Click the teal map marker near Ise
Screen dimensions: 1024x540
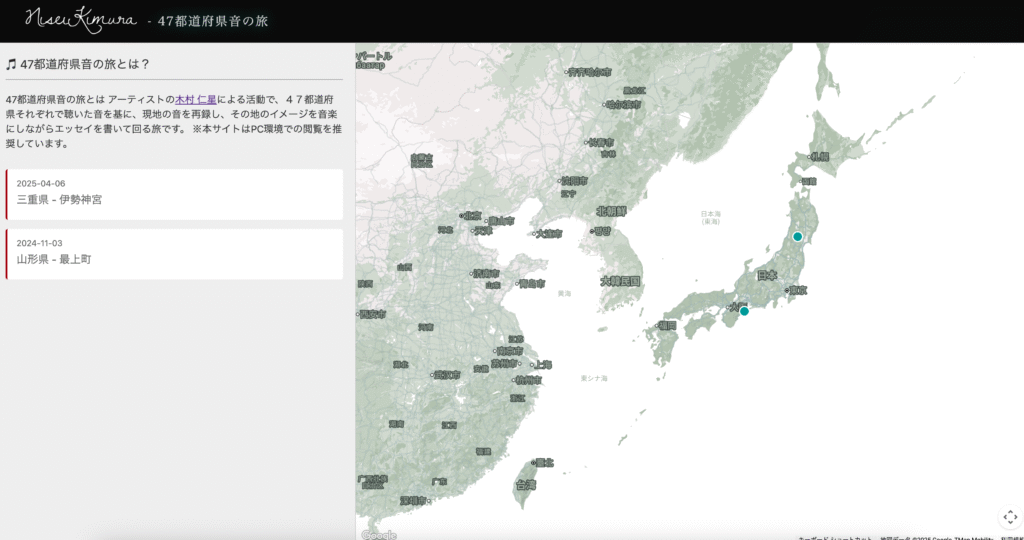pyautogui.click(x=744, y=312)
